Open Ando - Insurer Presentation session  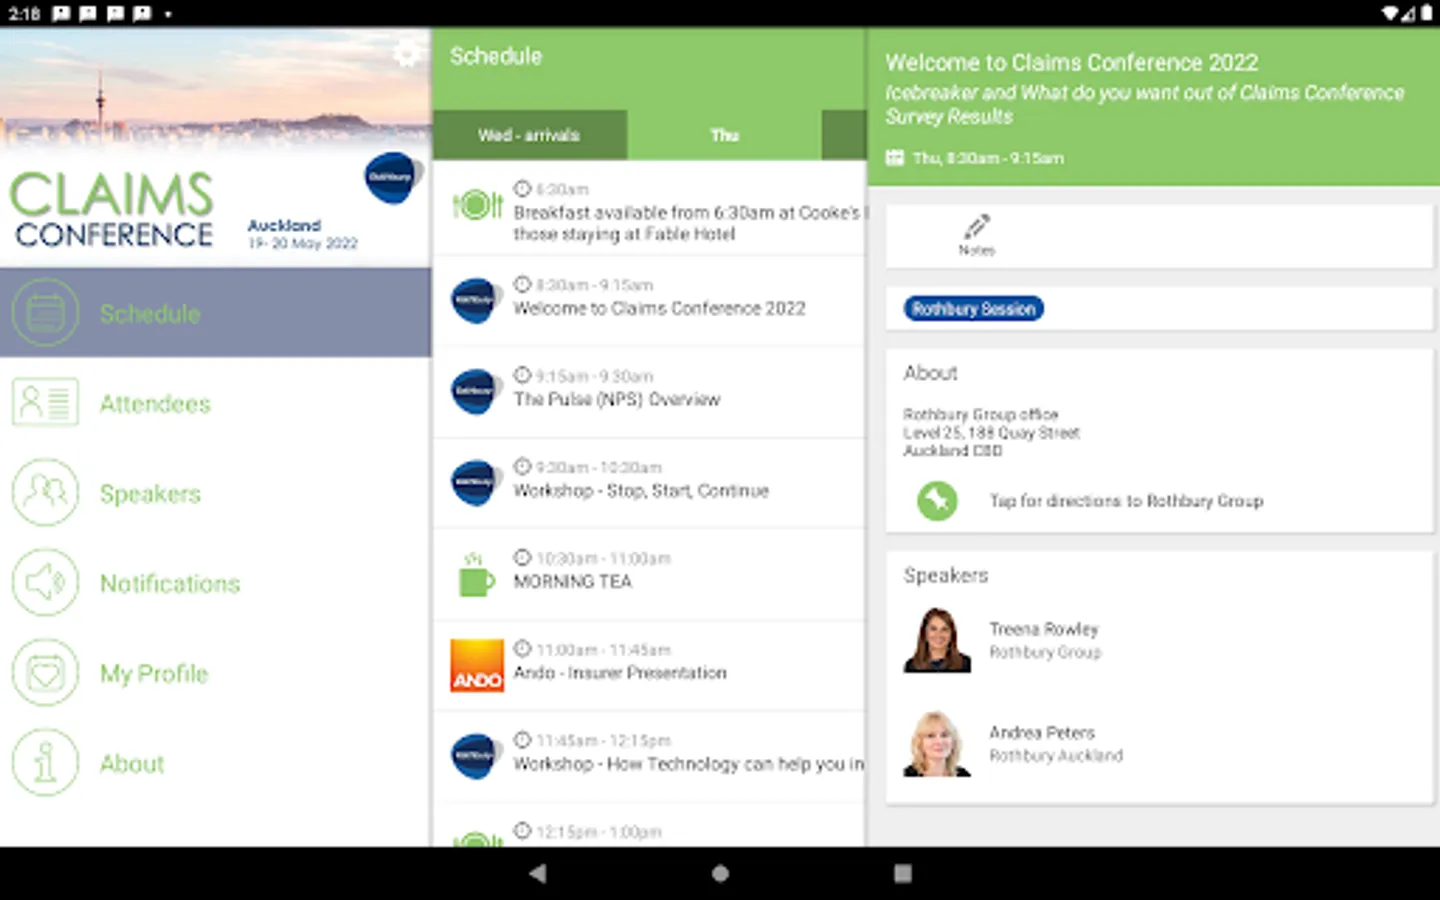pos(649,666)
